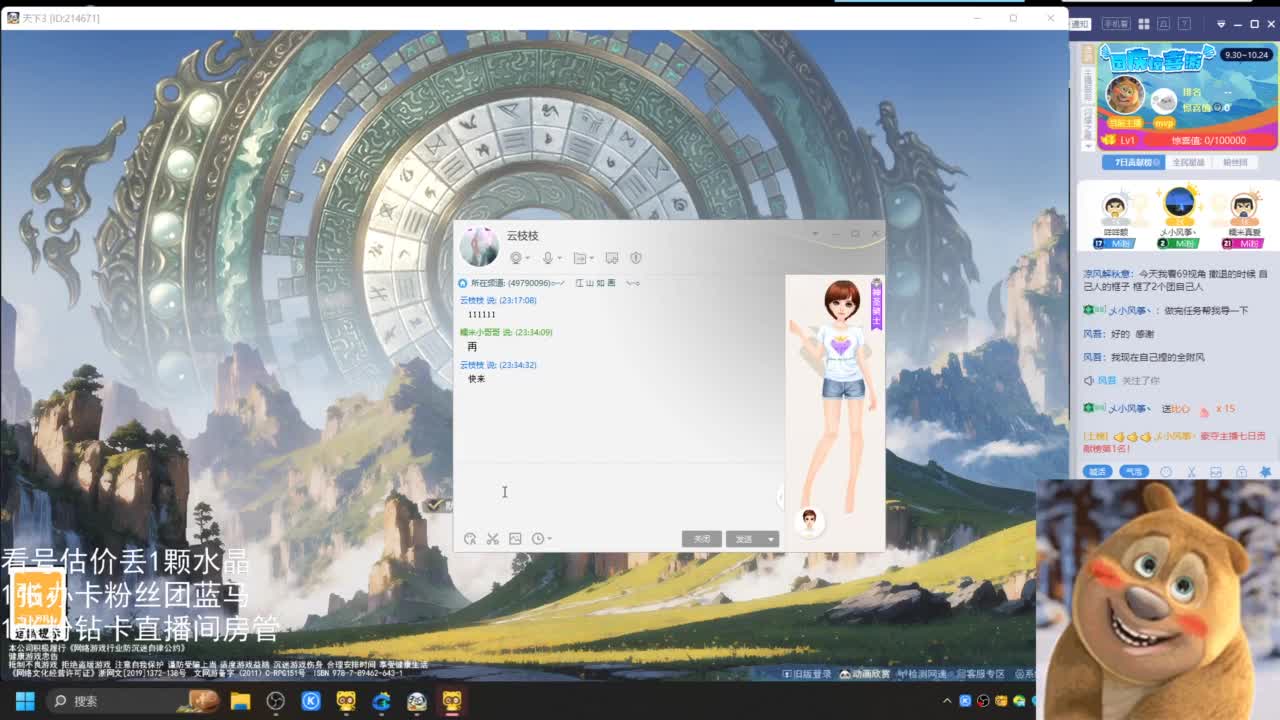This screenshot has height=720, width=1280.
Task: Click the 气泡 button in live chat bar
Action: coord(1133,471)
